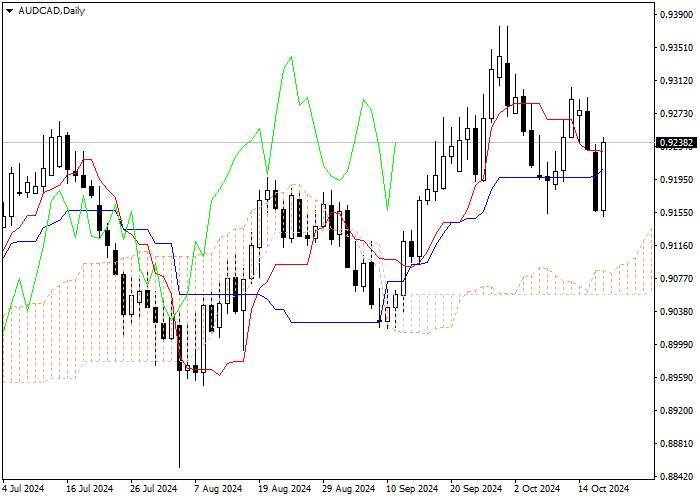
Task: Click the 0.93900 price axis label
Action: (676, 14)
